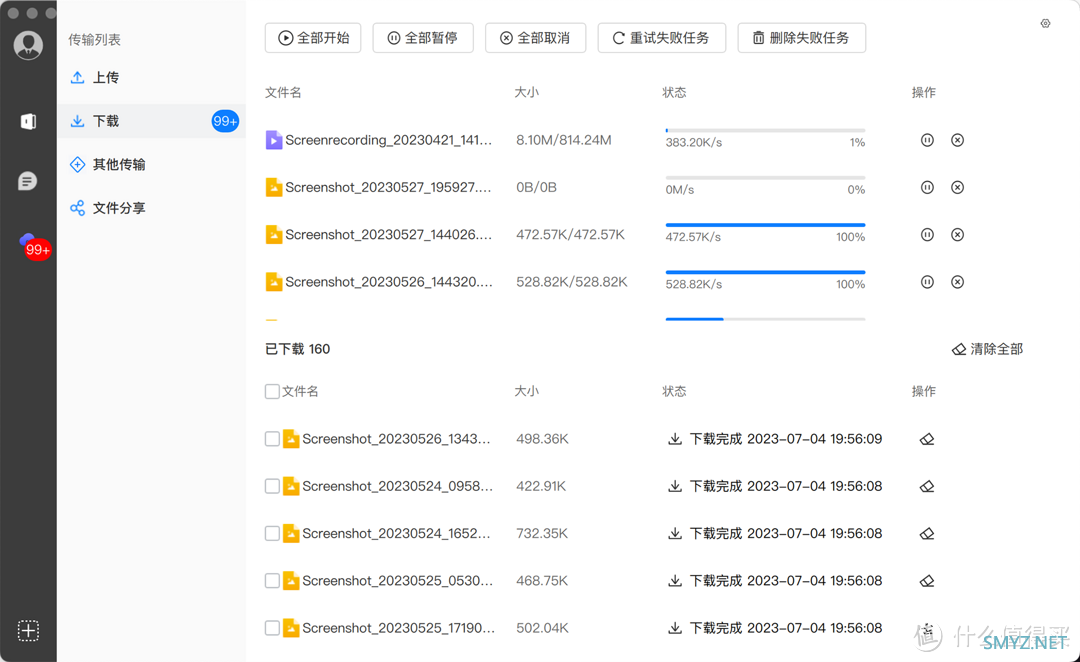
Task: Pause the Screenshot_20230527_195927 download
Action: 927,187
